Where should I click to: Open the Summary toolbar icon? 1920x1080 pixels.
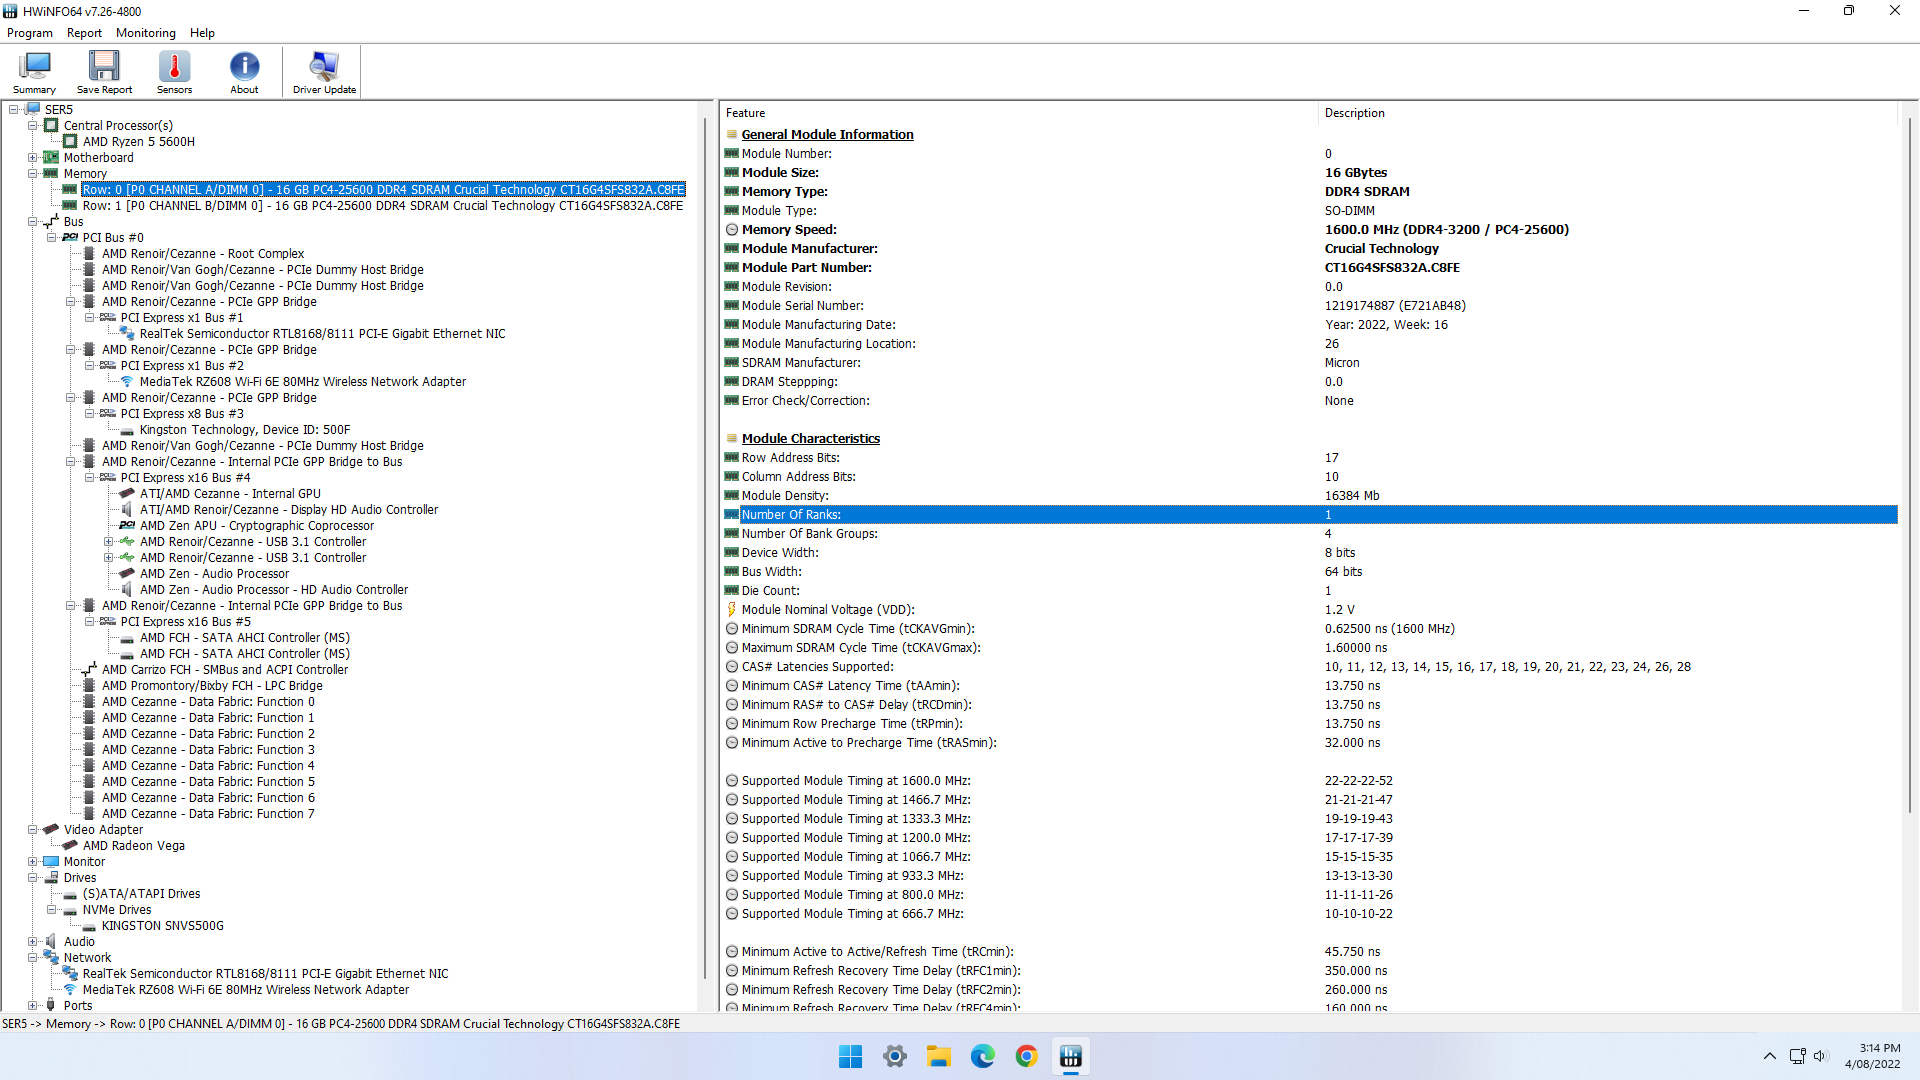34,72
